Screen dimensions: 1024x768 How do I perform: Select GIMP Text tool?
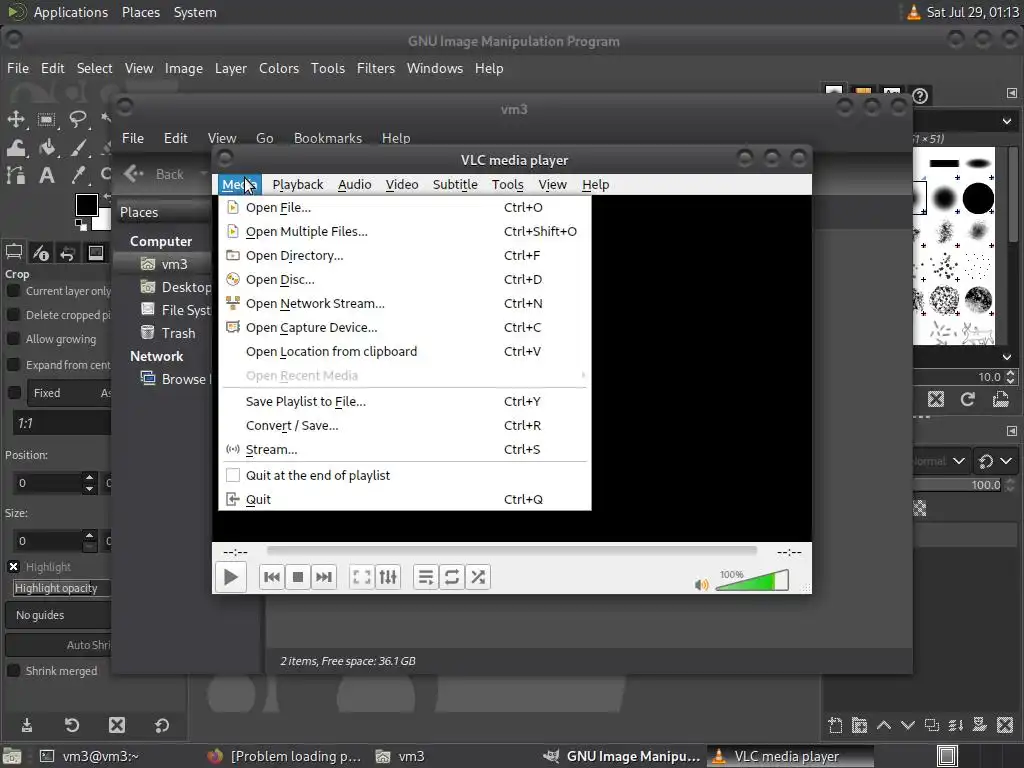coord(46,176)
